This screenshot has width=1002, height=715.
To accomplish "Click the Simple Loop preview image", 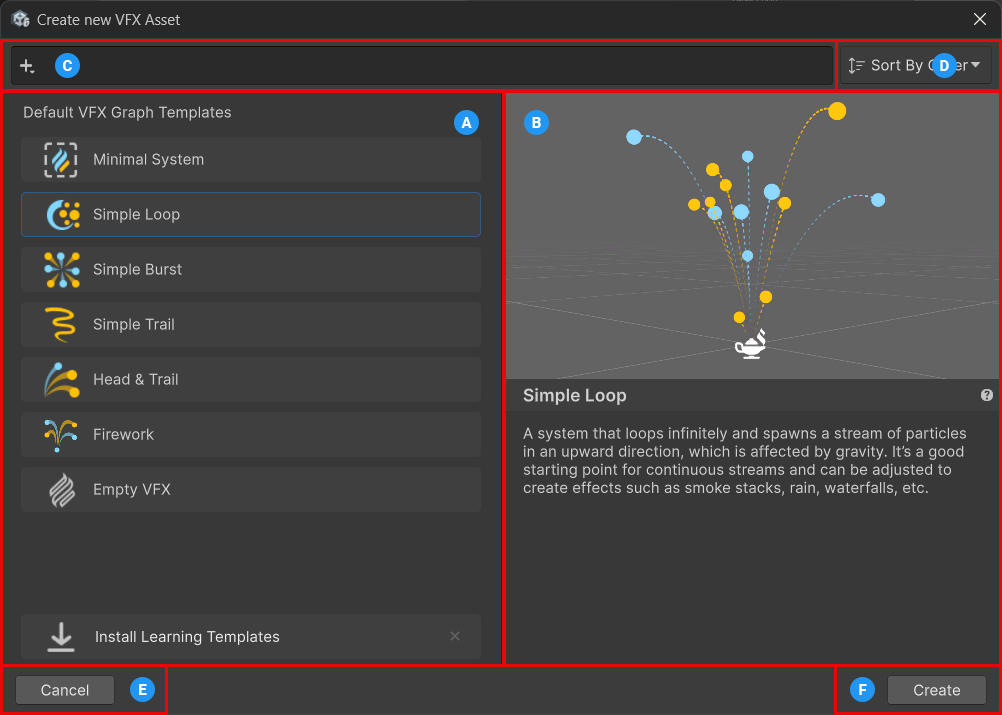I will (x=752, y=237).
